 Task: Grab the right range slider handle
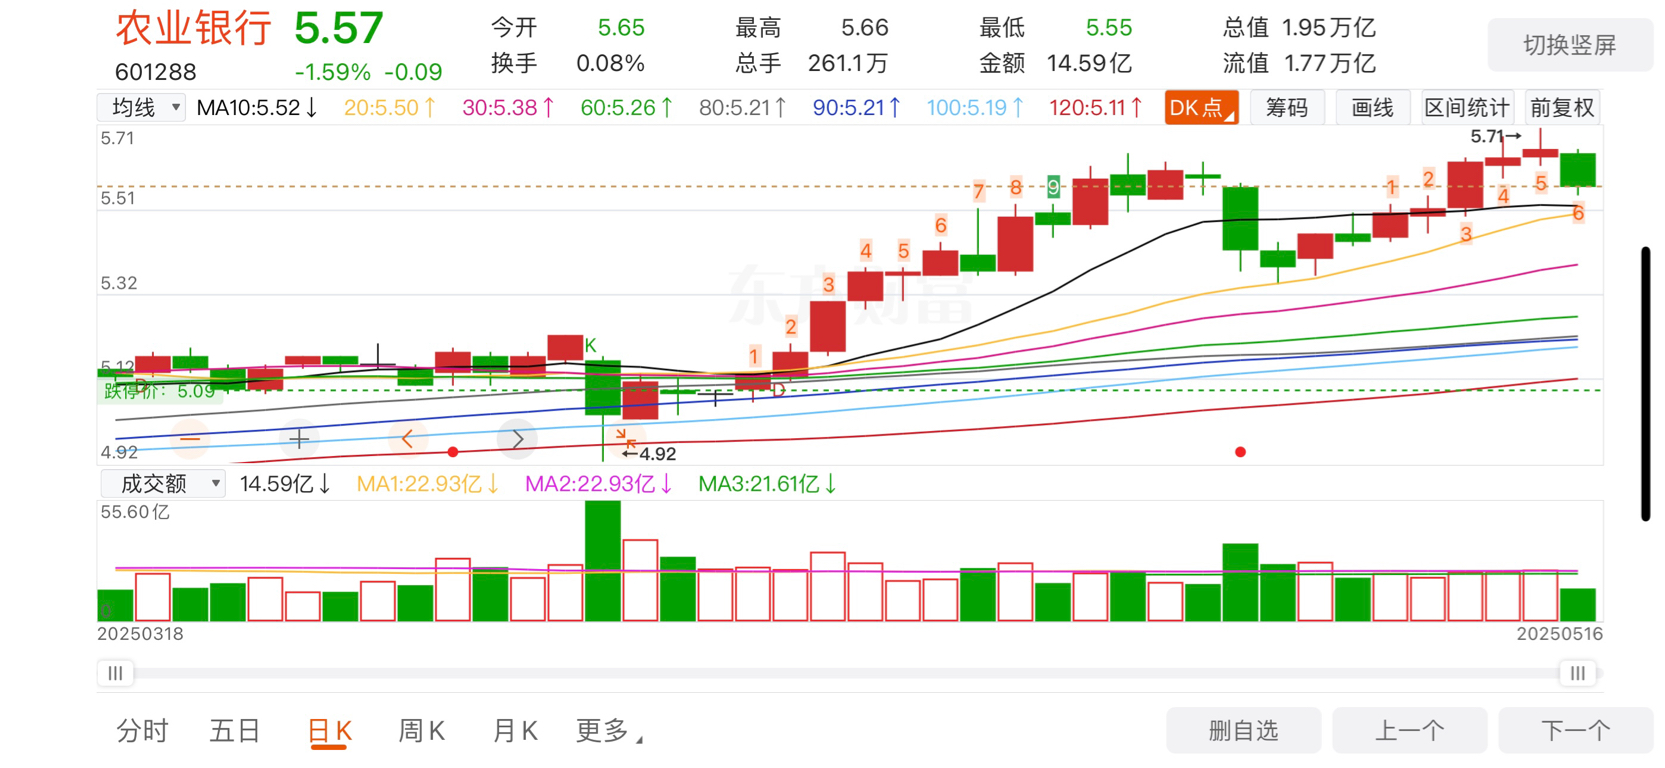pos(1577,673)
